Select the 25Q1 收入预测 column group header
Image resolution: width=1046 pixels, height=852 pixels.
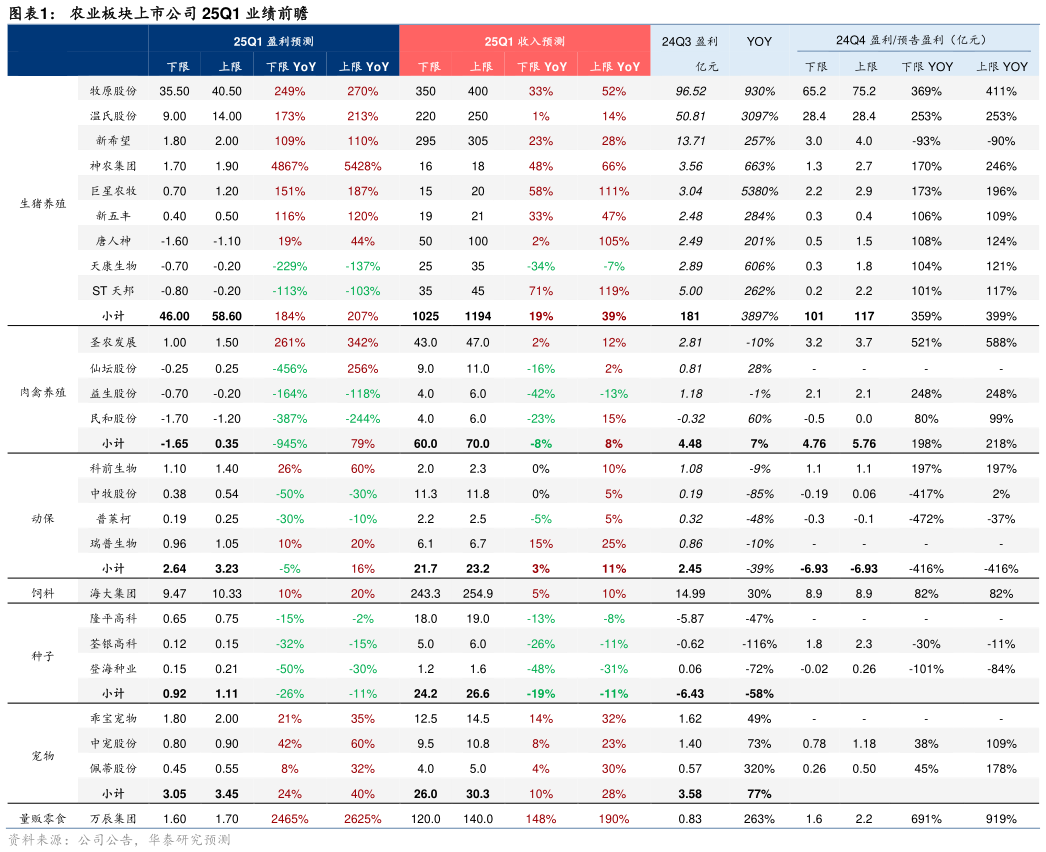click(525, 41)
